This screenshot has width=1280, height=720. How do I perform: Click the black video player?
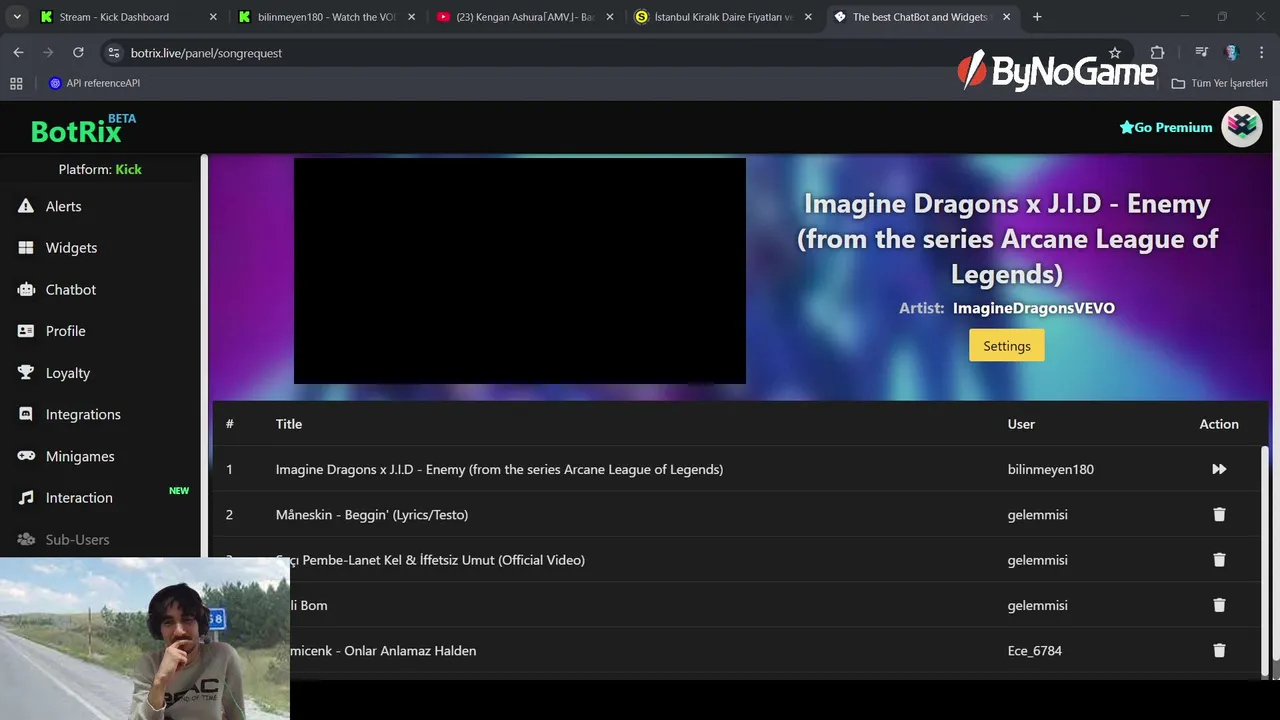[x=519, y=271]
